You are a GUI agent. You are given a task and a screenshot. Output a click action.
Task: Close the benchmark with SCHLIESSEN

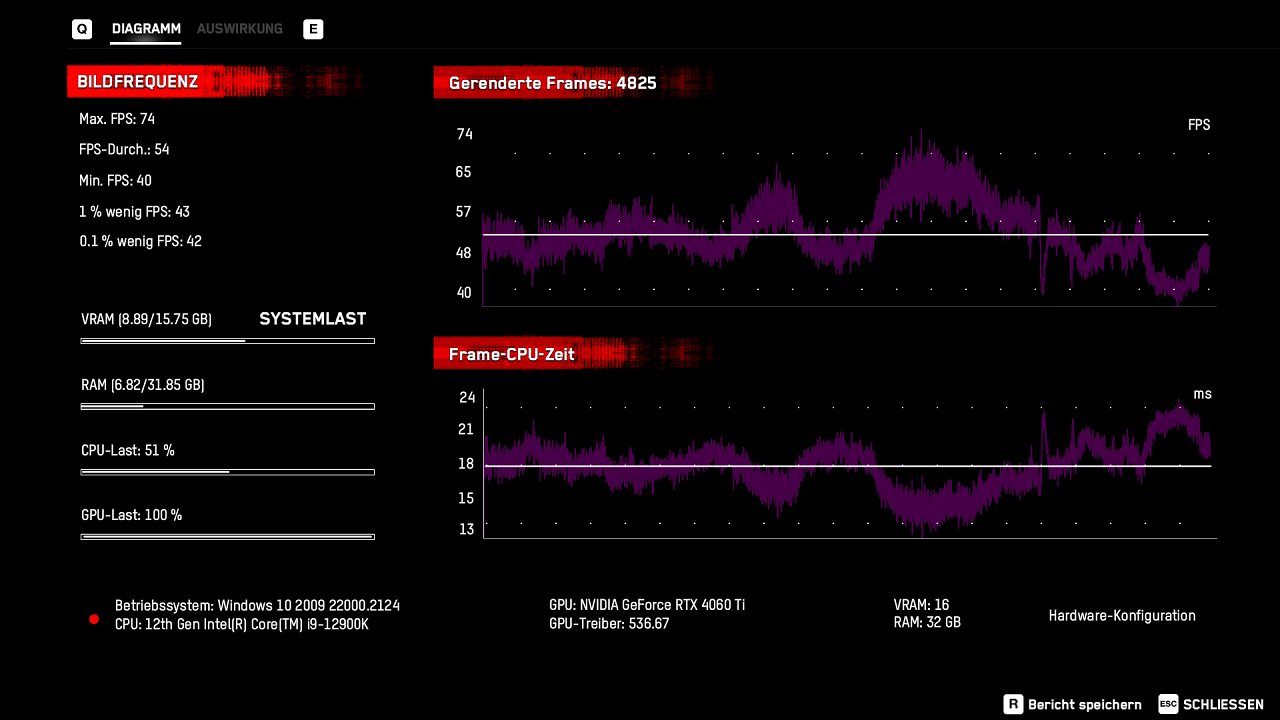tap(1223, 705)
